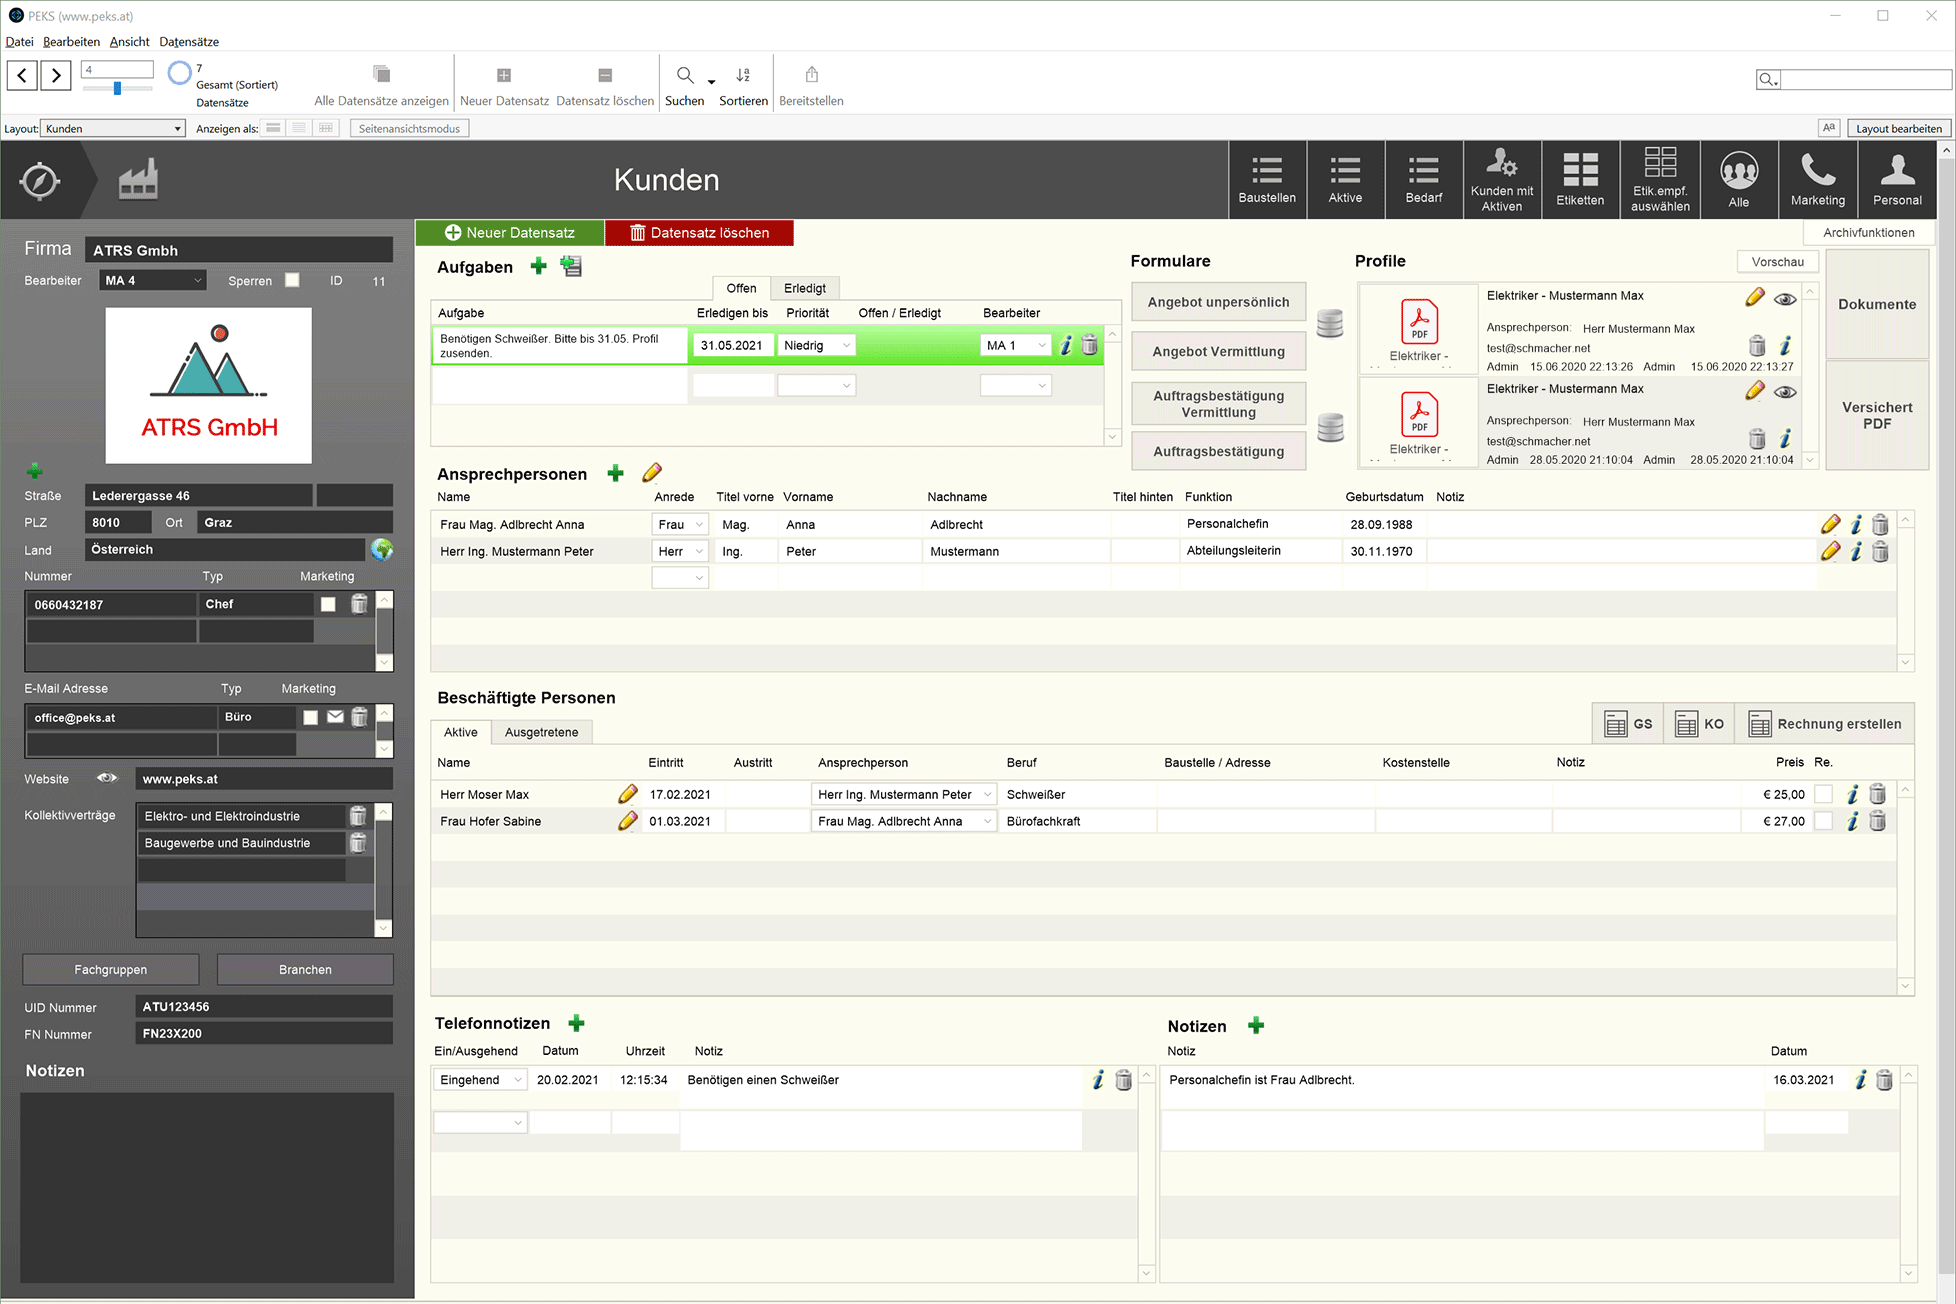Click the record navigation slider
This screenshot has height=1304, width=1956.
click(x=117, y=88)
